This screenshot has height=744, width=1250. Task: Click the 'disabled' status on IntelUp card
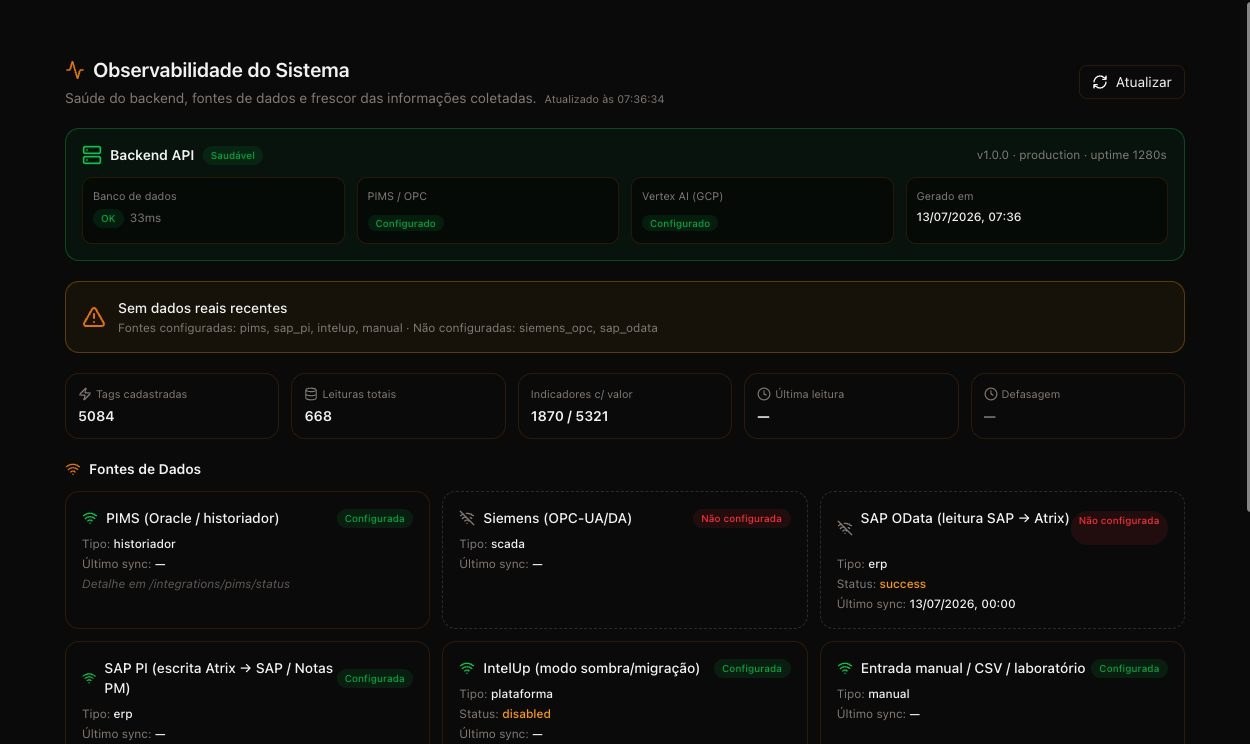pos(526,714)
